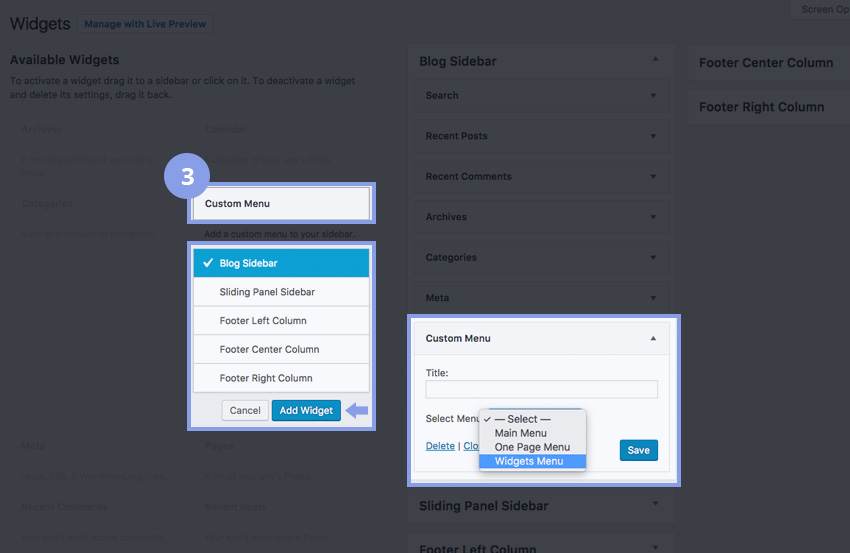Save the Custom Menu widget
This screenshot has height=553, width=850.
pos(638,450)
